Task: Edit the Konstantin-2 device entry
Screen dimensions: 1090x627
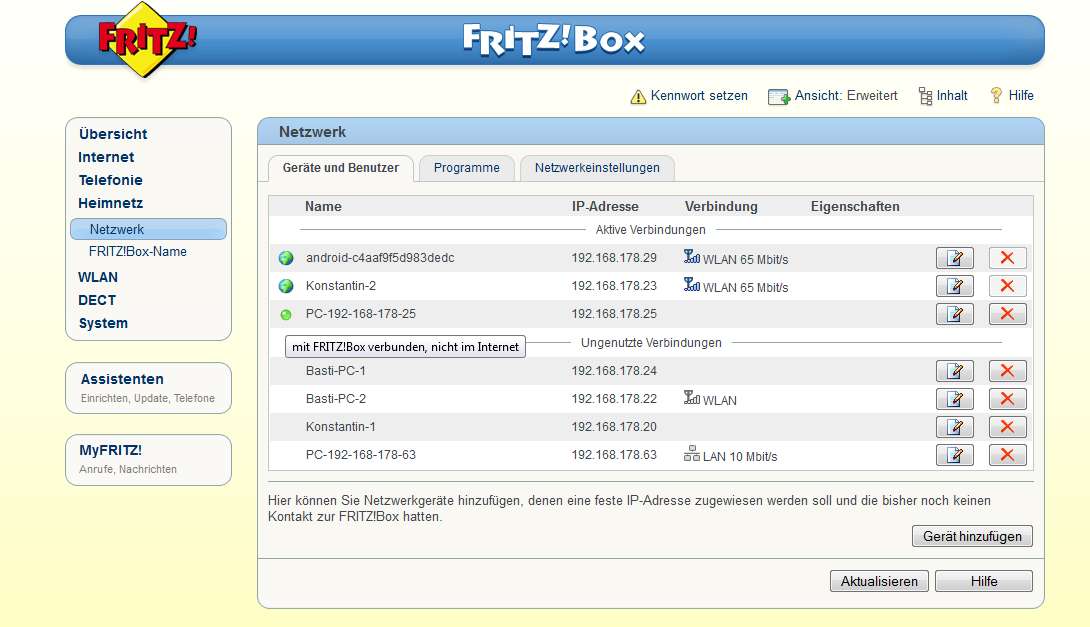Action: tap(954, 286)
